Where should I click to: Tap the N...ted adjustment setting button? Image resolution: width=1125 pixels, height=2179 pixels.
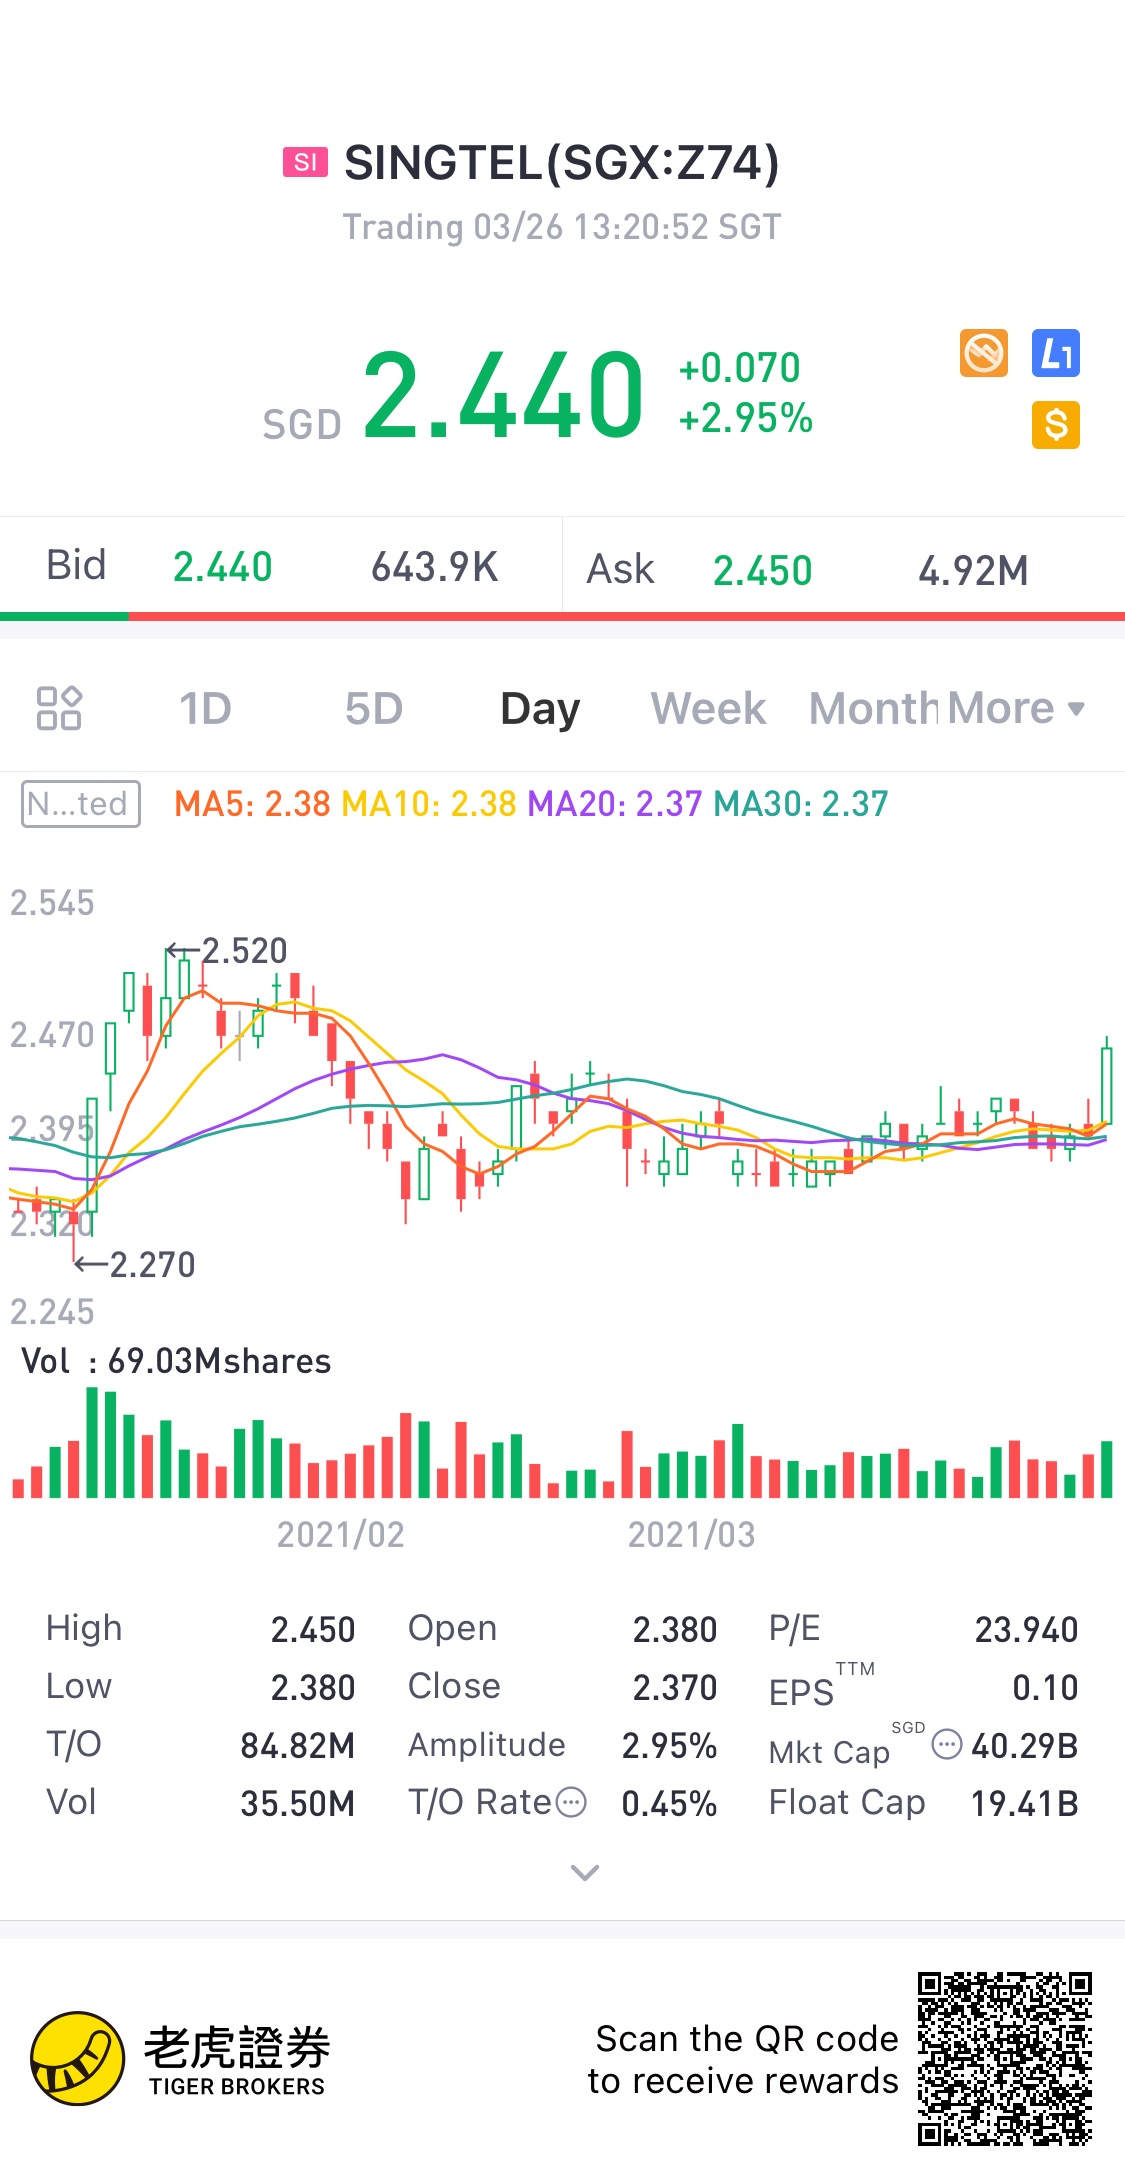81,804
